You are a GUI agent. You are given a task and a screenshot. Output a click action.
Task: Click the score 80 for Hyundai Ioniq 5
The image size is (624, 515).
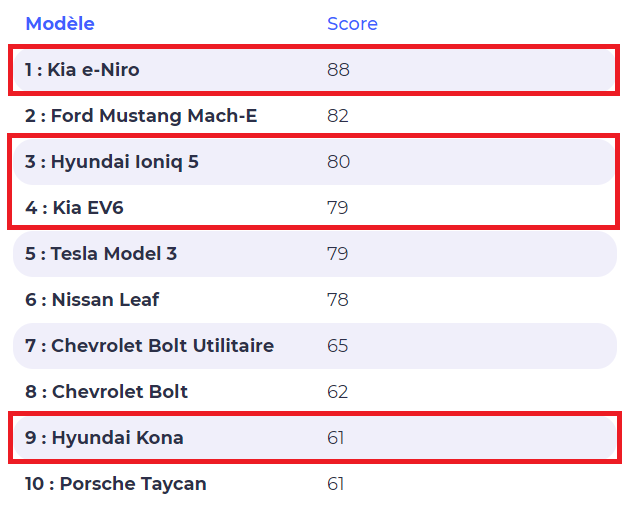(338, 162)
